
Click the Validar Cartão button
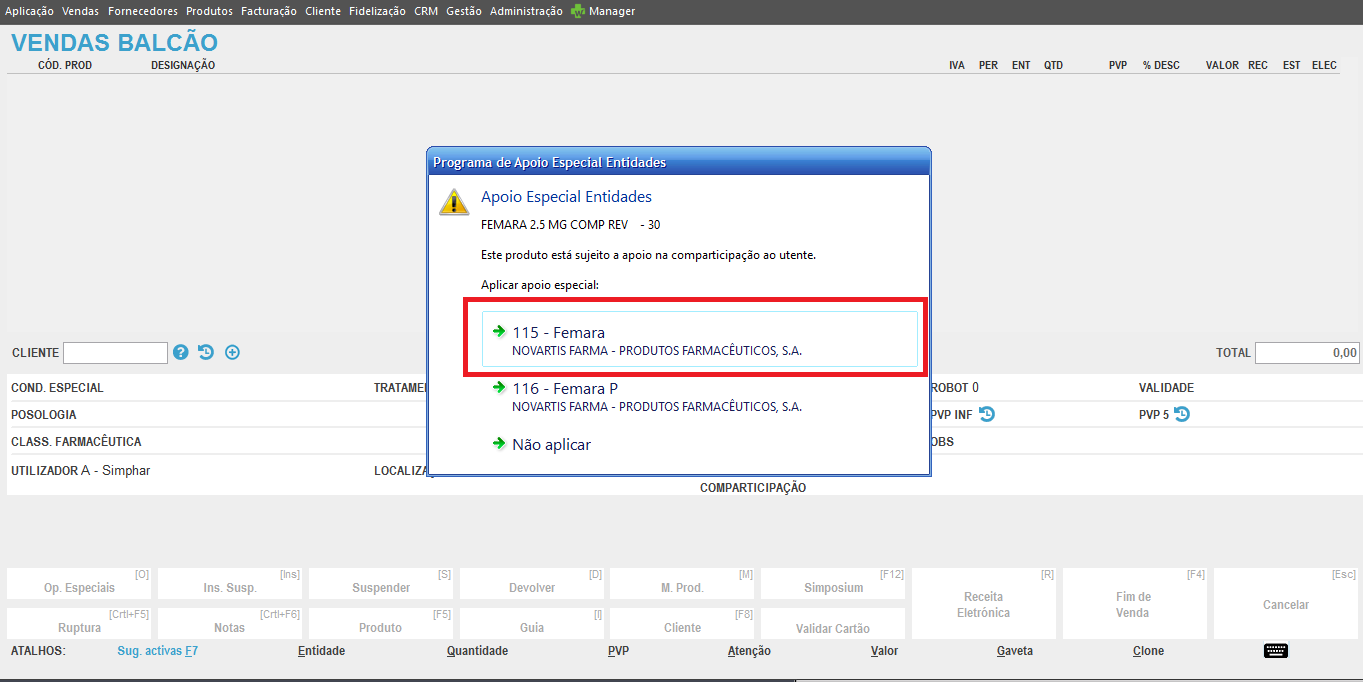pyautogui.click(x=834, y=624)
